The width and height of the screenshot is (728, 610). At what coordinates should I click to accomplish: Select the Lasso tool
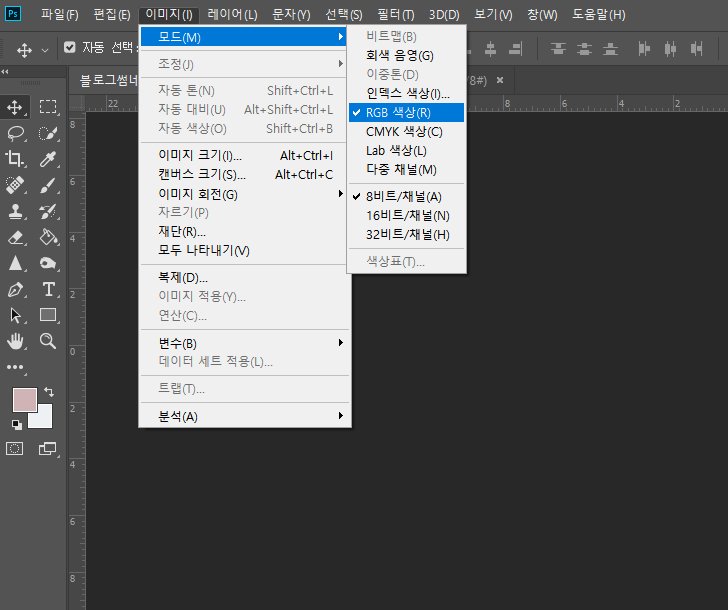(x=16, y=133)
